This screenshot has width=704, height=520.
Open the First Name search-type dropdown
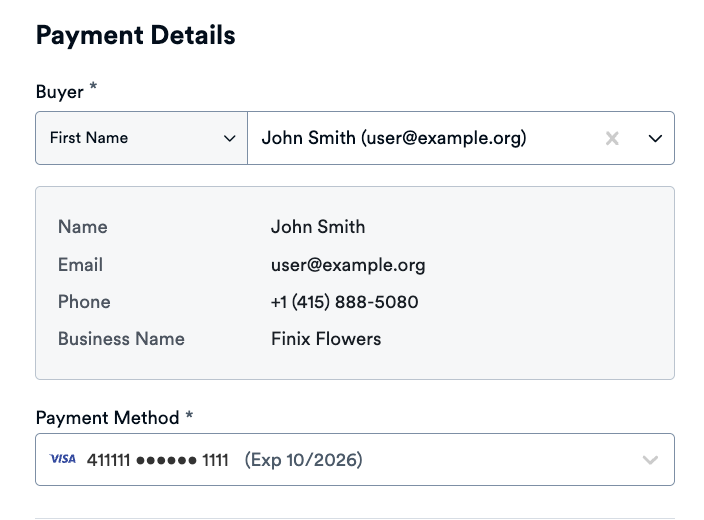coord(141,138)
